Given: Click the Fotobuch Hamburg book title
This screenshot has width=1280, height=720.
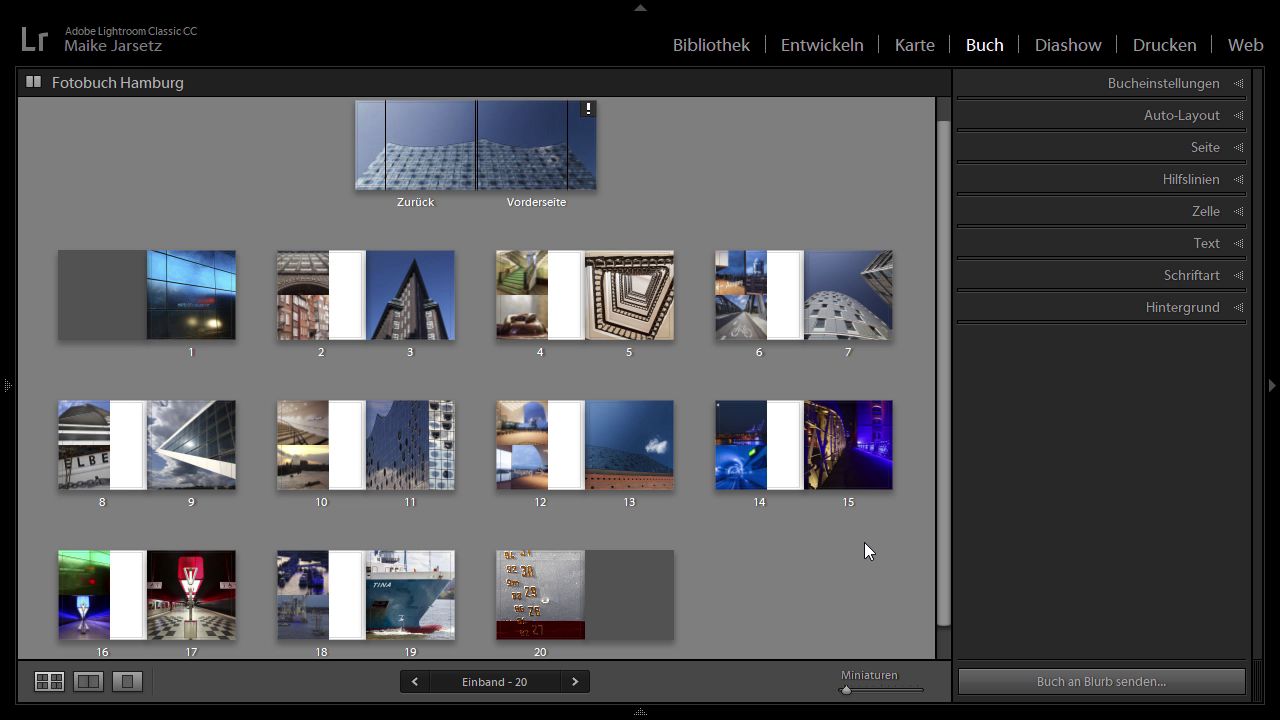Looking at the screenshot, I should click(x=118, y=82).
